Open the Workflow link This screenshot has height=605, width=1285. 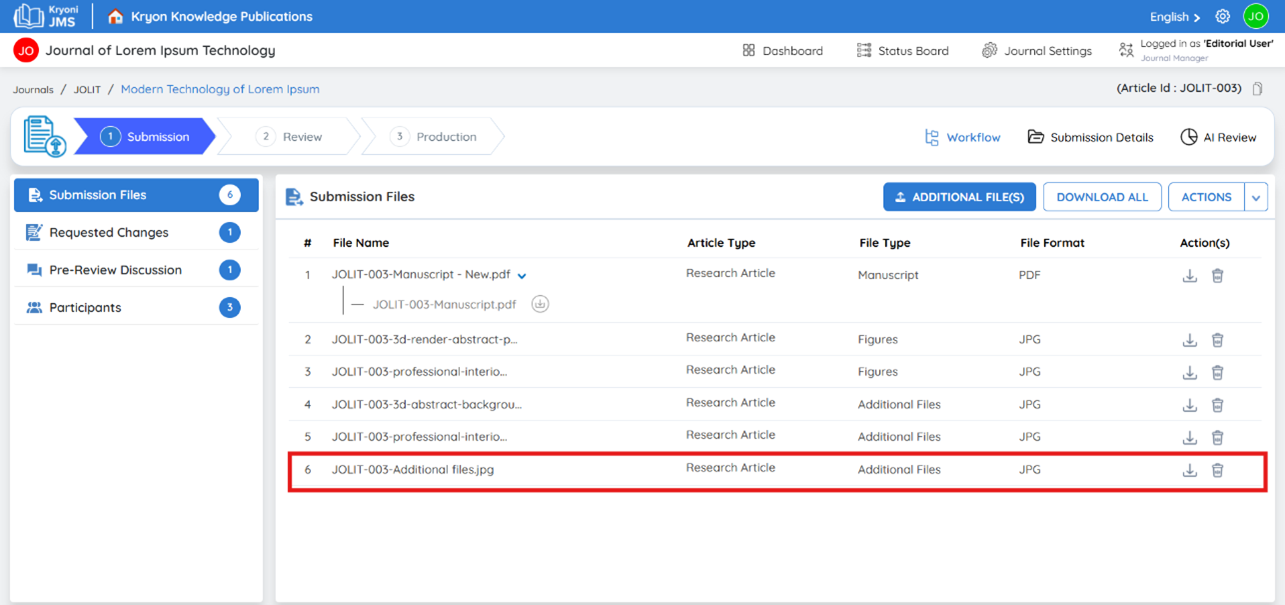pos(962,137)
